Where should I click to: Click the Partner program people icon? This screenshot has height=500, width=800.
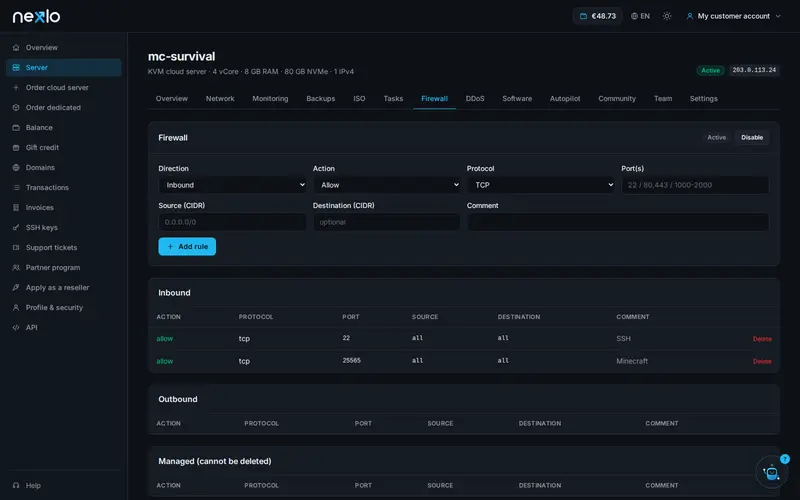[16, 267]
